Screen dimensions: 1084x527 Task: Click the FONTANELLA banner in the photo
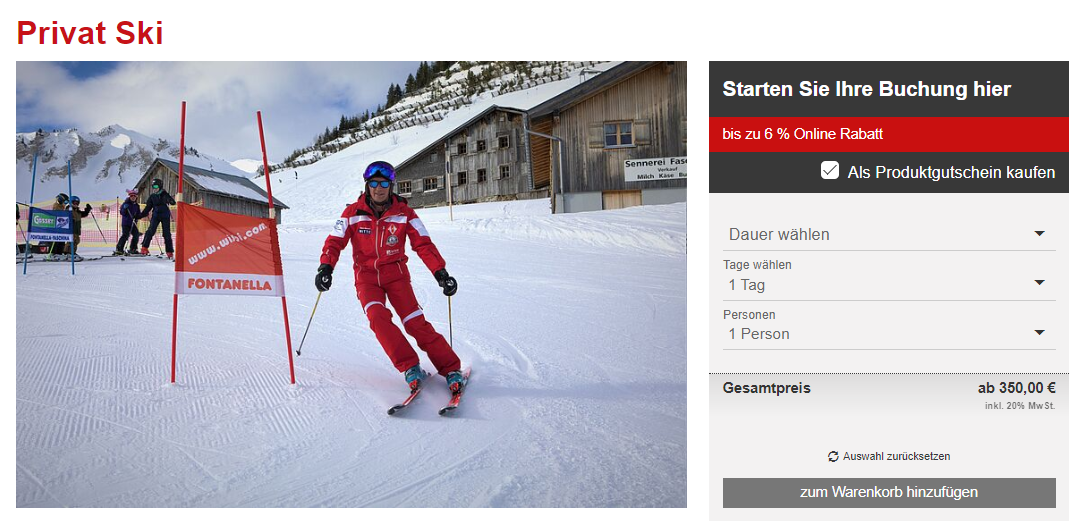[228, 250]
